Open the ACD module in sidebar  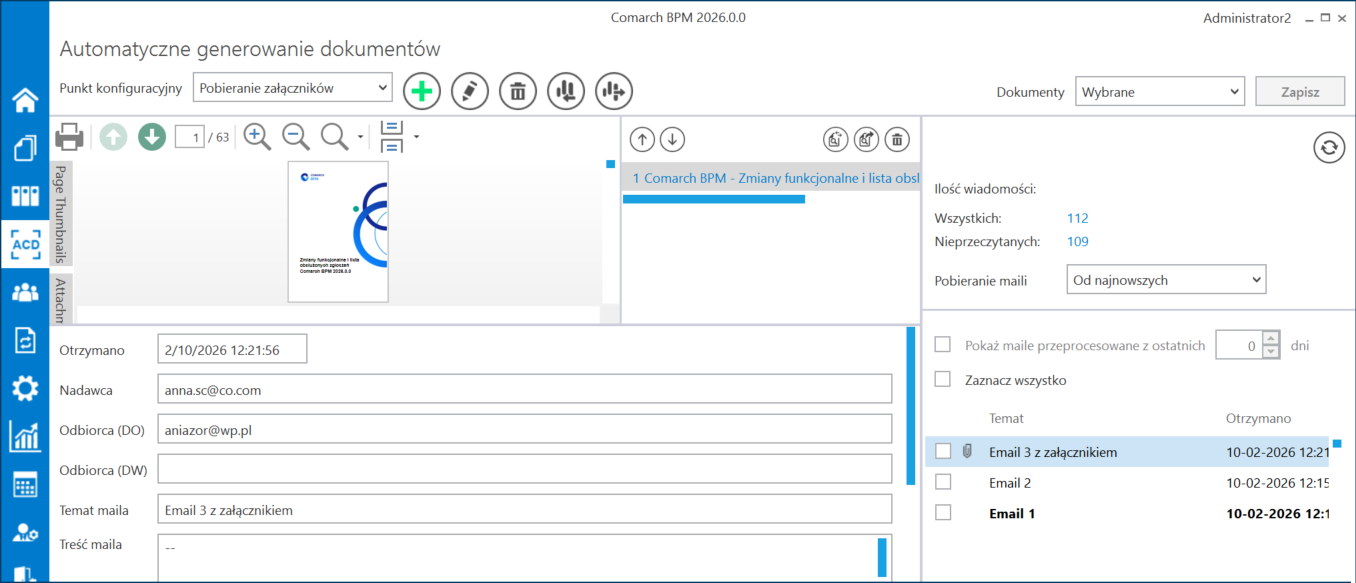point(25,244)
